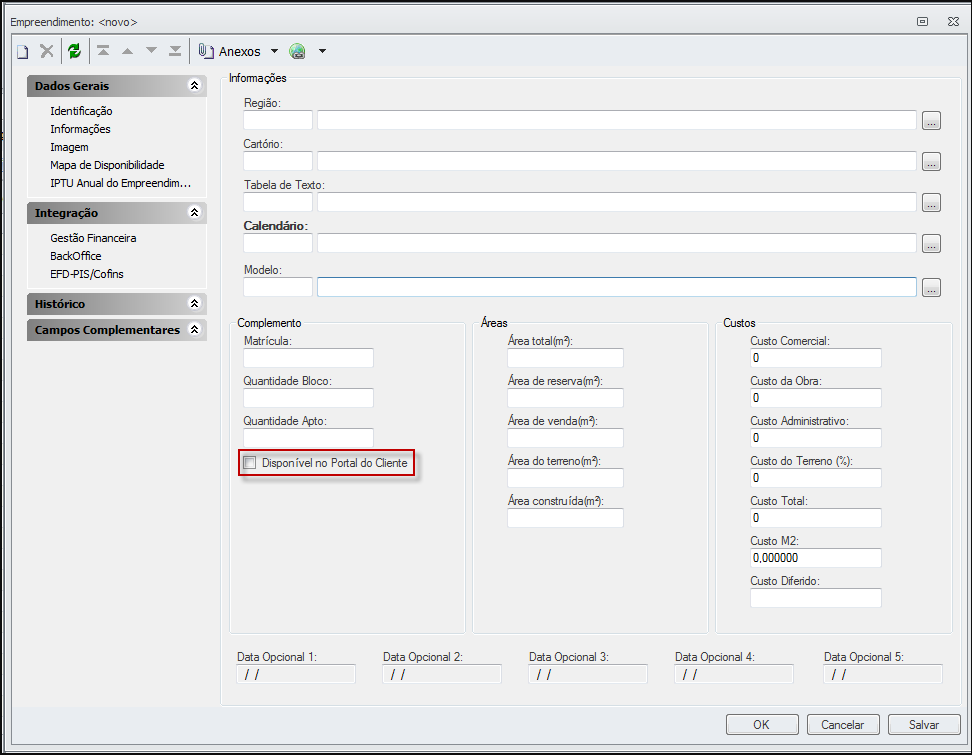Screen dimensions: 972x755
Task: Go to previous record up arrow
Action: coord(127,51)
